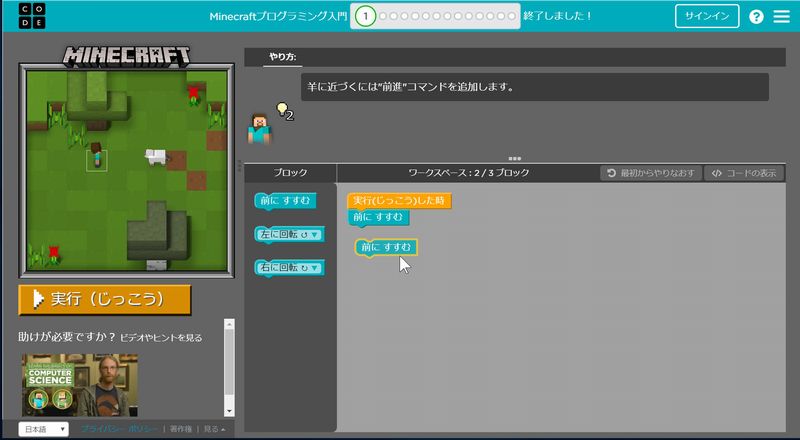Click the Code.org logo
This screenshot has width=800, height=440.
coord(30,16)
